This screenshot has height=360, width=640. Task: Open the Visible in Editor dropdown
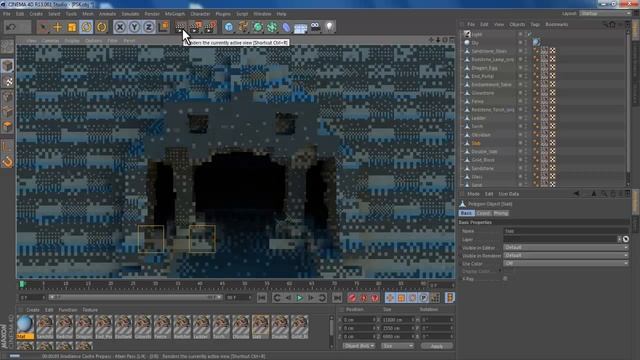[x=566, y=247]
